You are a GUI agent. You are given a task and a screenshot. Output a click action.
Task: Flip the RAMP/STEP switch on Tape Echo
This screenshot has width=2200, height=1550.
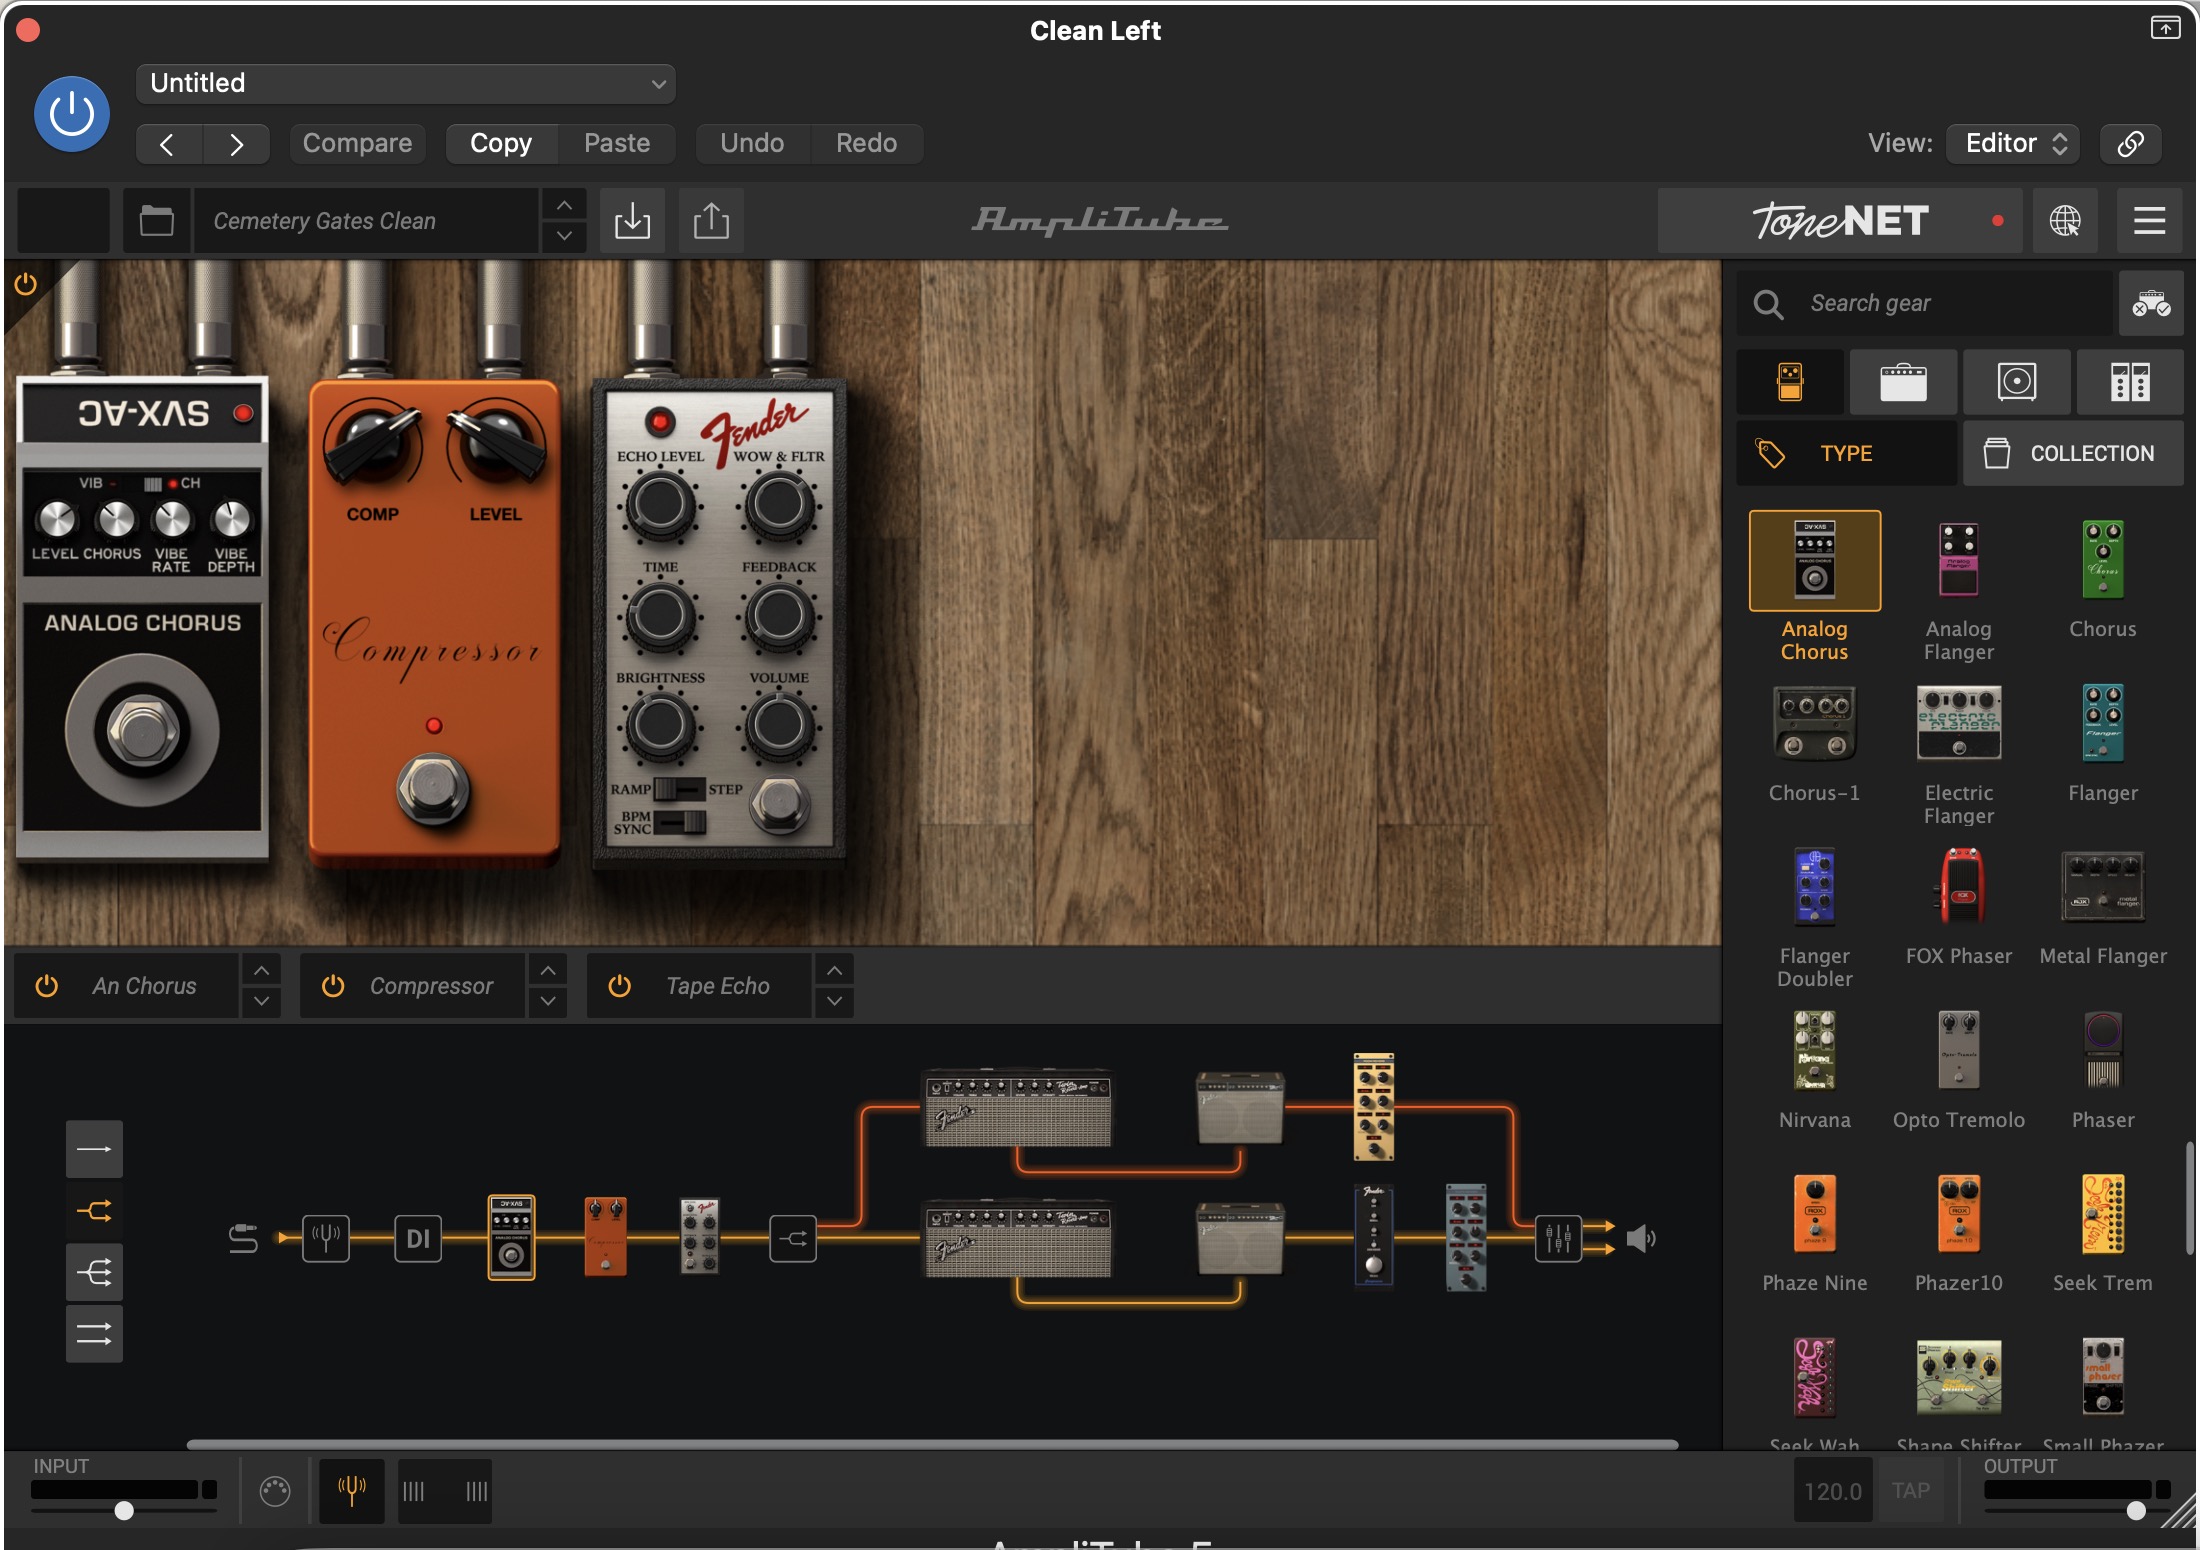coord(679,789)
